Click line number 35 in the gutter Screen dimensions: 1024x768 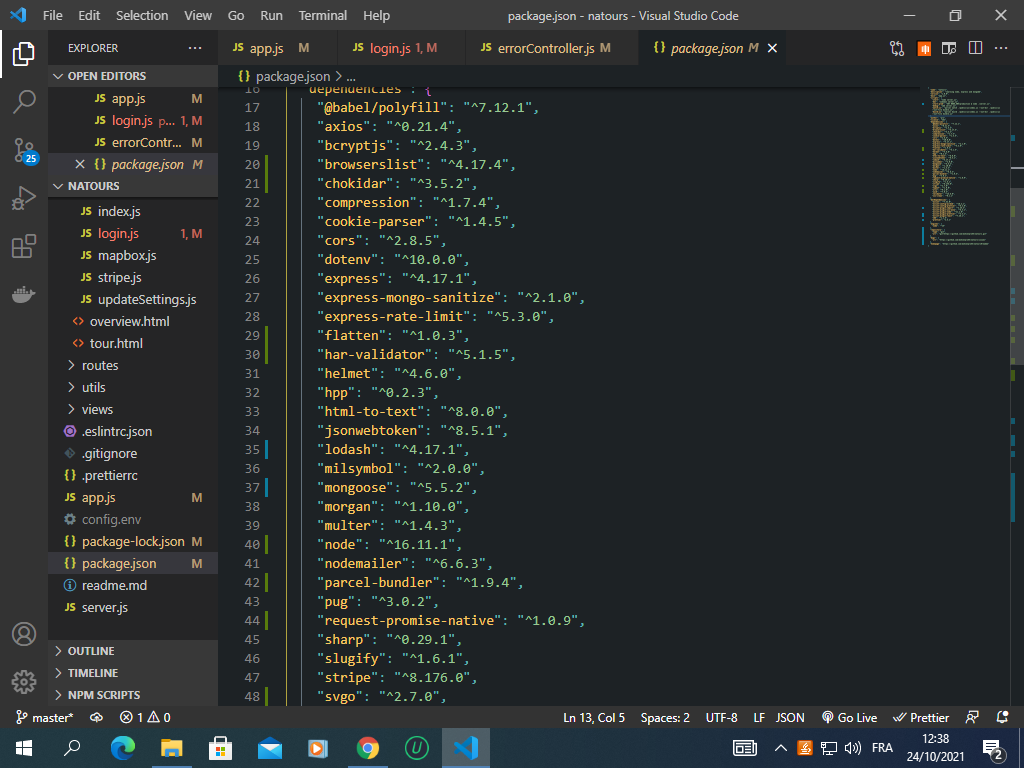pos(252,449)
